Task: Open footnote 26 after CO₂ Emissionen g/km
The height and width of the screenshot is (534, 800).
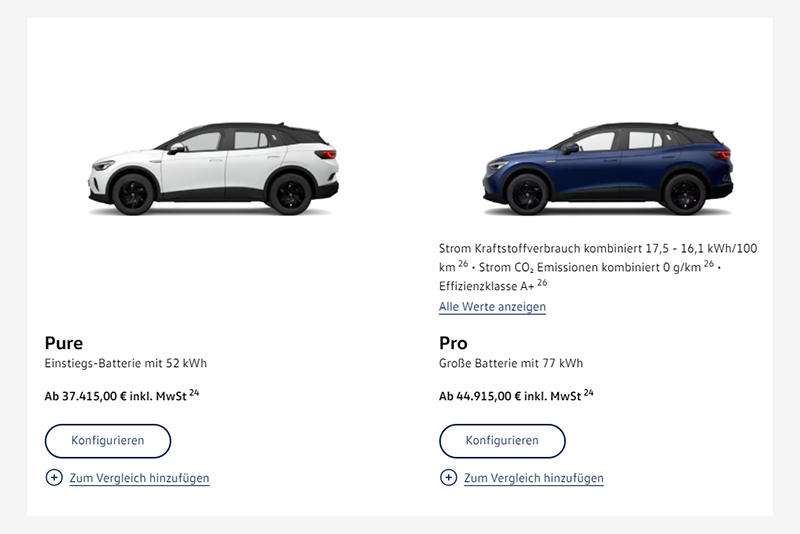Action: point(708,265)
